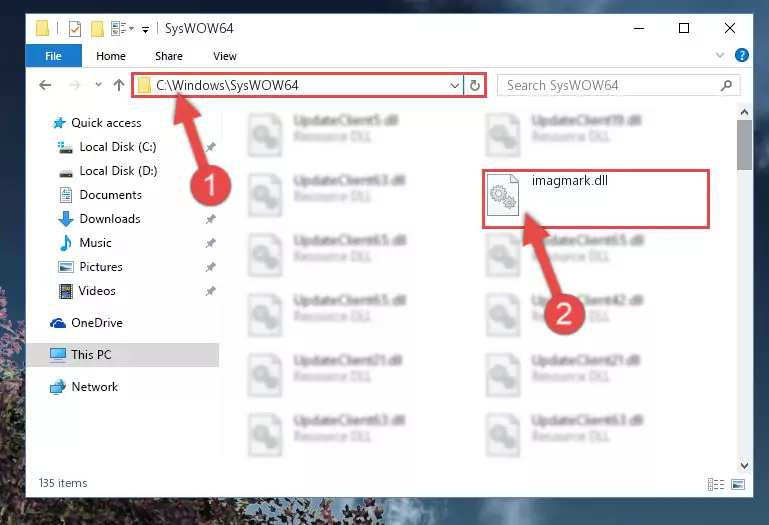Click the OneDrive cloud icon

(x=58, y=323)
